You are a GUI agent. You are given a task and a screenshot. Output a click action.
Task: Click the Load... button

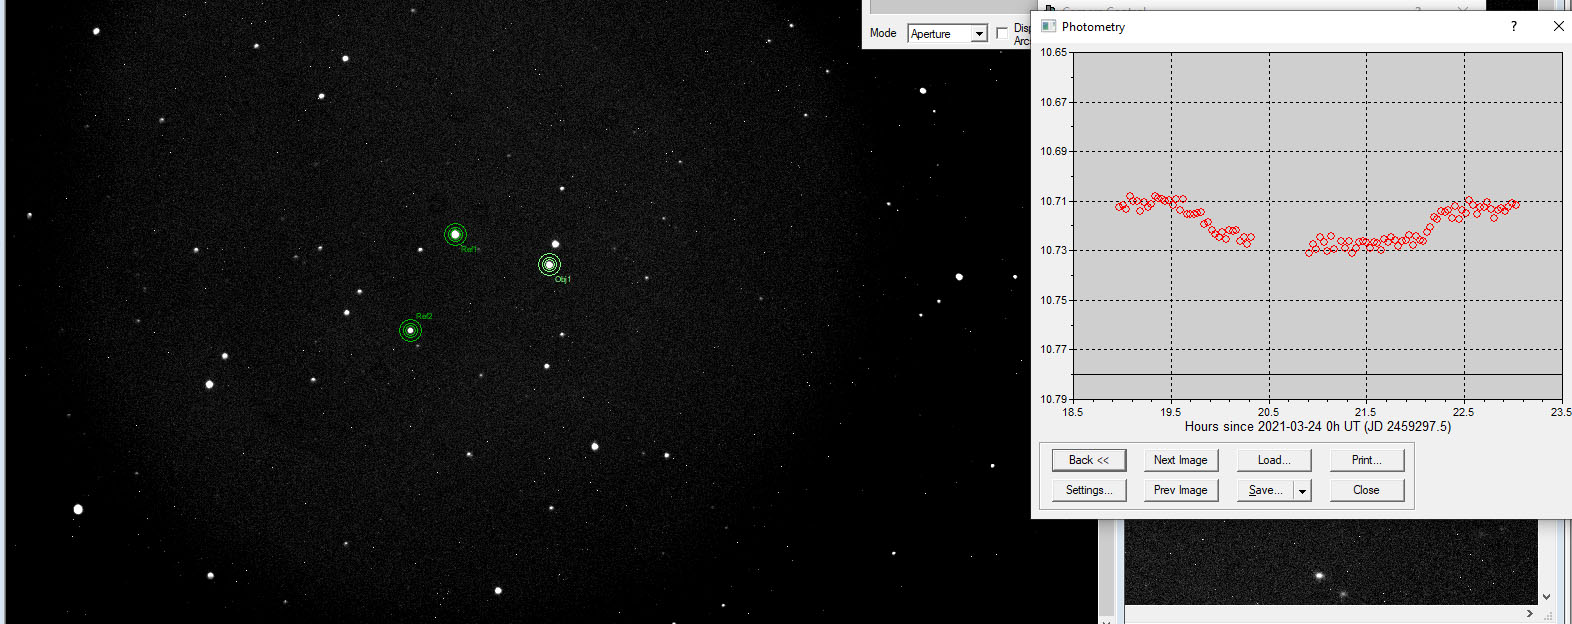(x=1273, y=460)
